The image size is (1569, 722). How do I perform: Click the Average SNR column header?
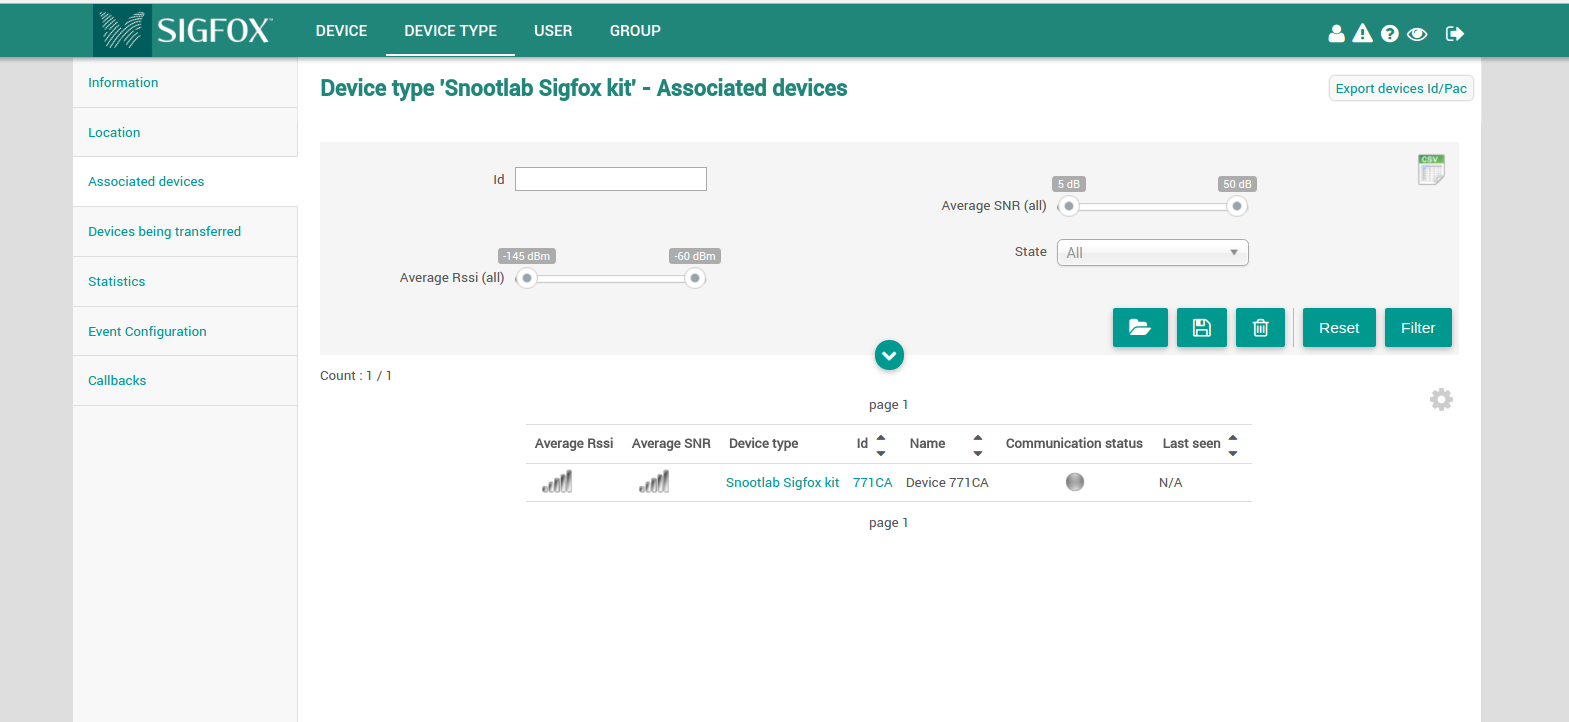(x=671, y=444)
